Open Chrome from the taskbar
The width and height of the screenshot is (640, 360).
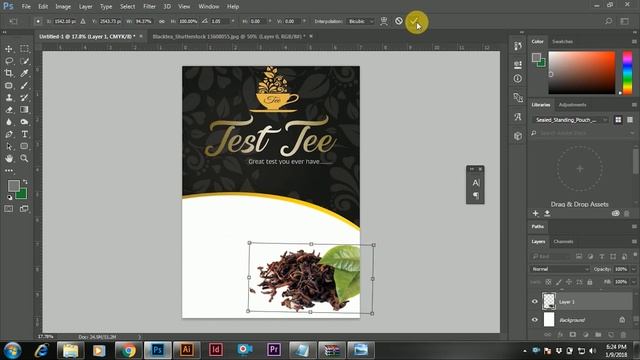(x=128, y=350)
